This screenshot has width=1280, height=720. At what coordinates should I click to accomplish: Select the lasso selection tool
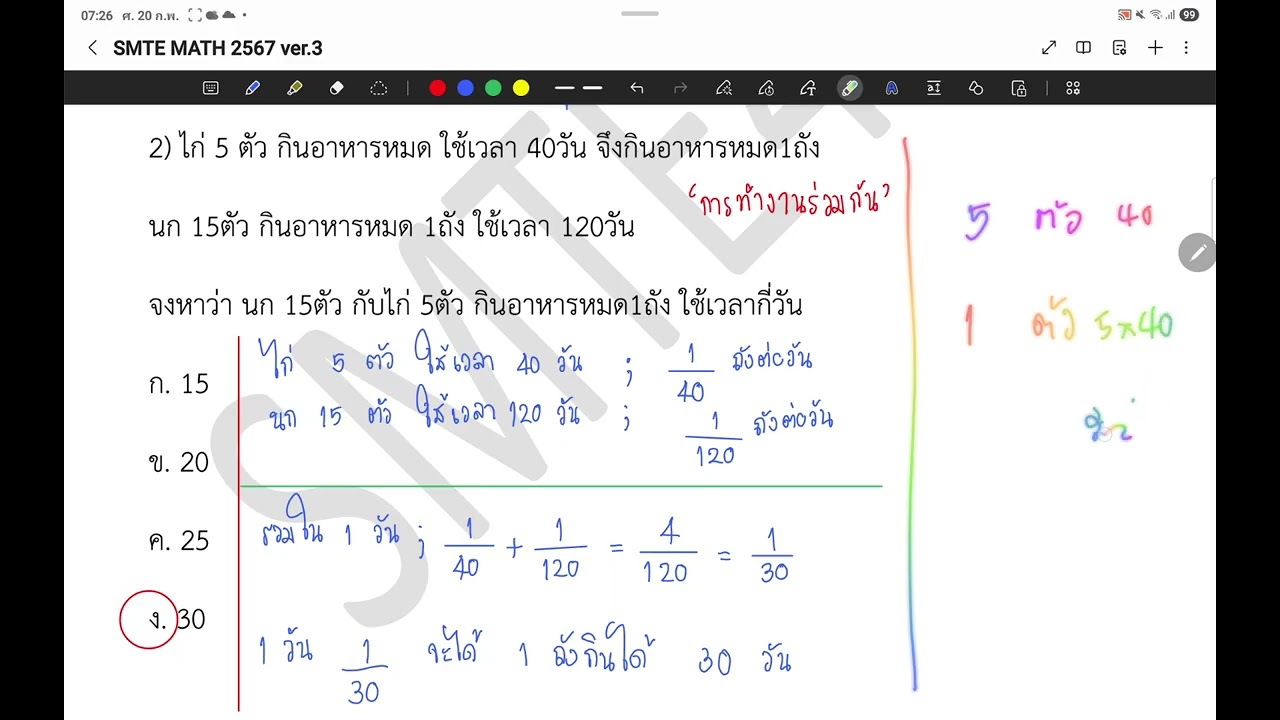pos(379,88)
